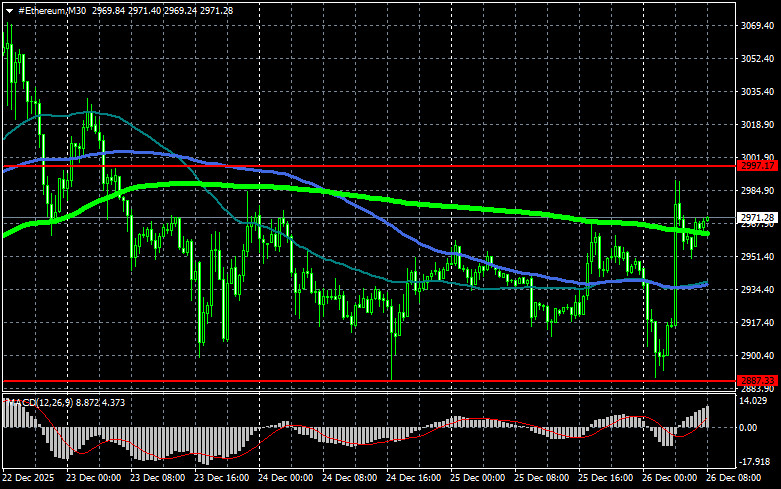Click the MACD scale value -17.918
Image resolution: width=781 pixels, height=489 pixels.
pyautogui.click(x=756, y=462)
